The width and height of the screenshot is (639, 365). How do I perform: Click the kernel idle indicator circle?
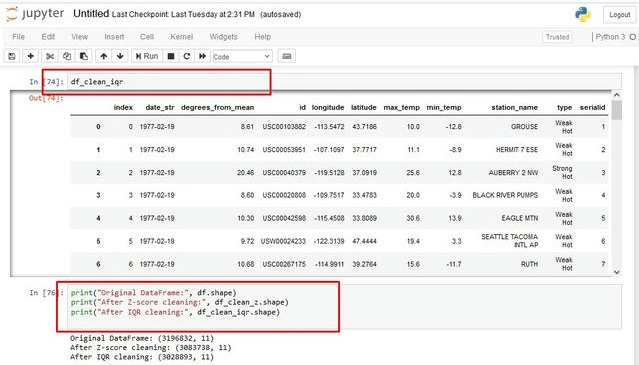[x=633, y=37]
